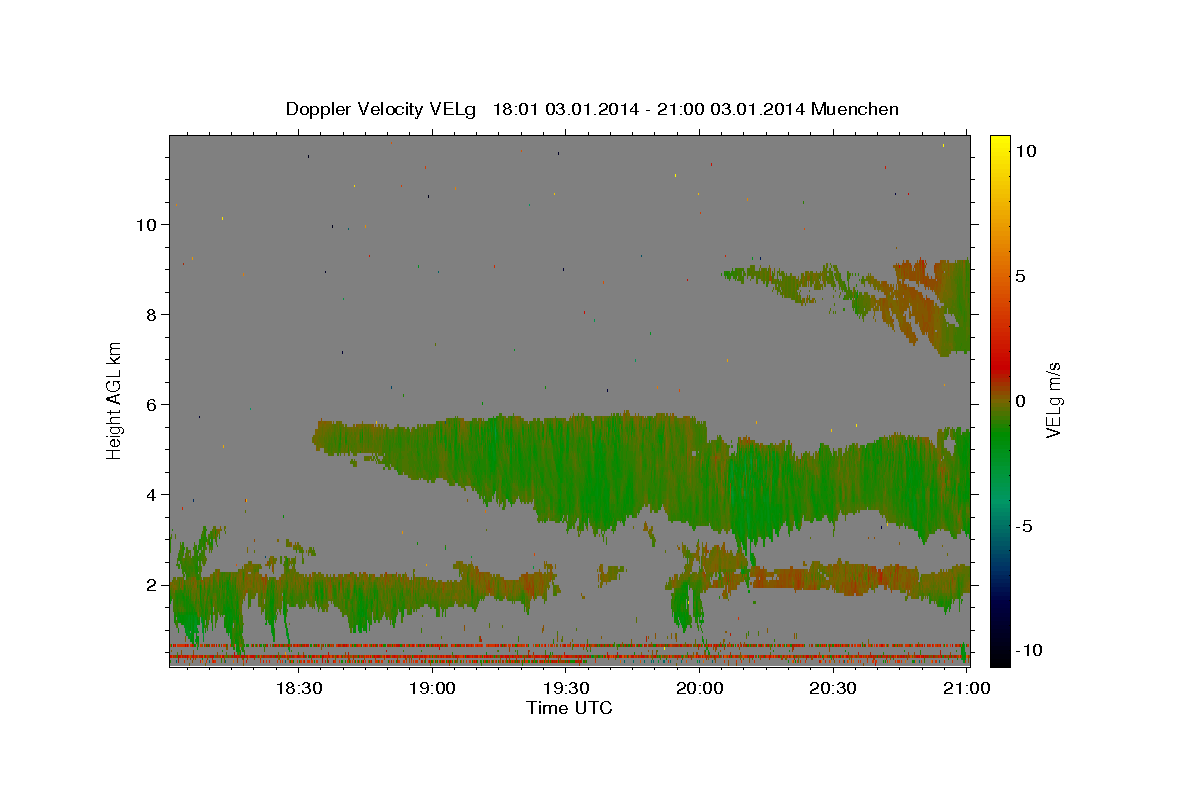The width and height of the screenshot is (1200, 800).
Task: Click the 'Muenchen' station name in title
Action: click(x=855, y=109)
